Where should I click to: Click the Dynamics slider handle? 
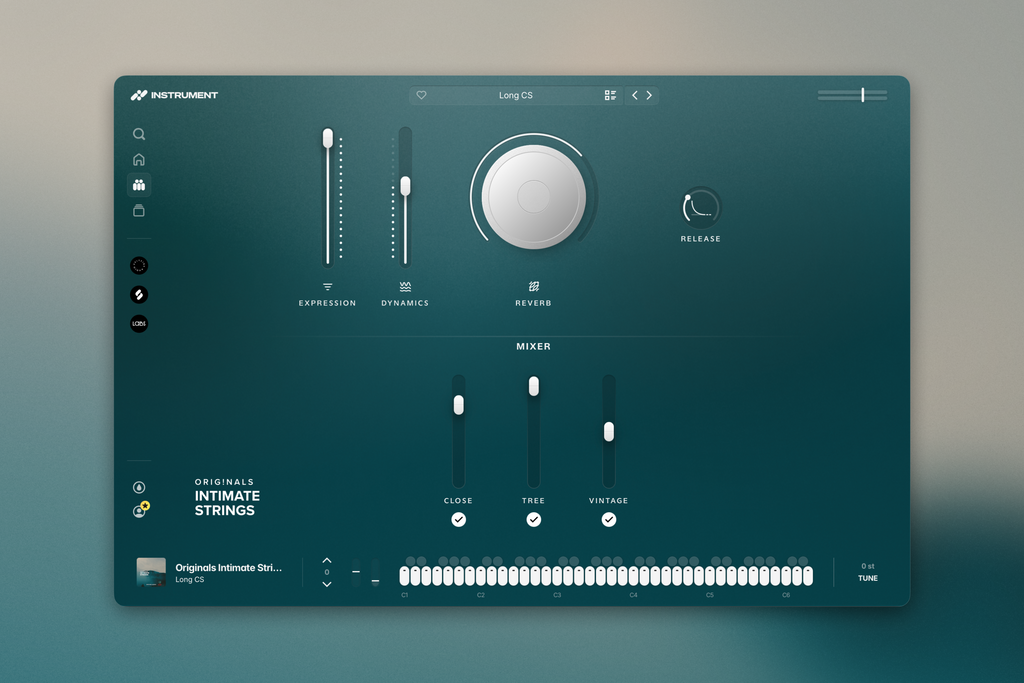tap(406, 186)
